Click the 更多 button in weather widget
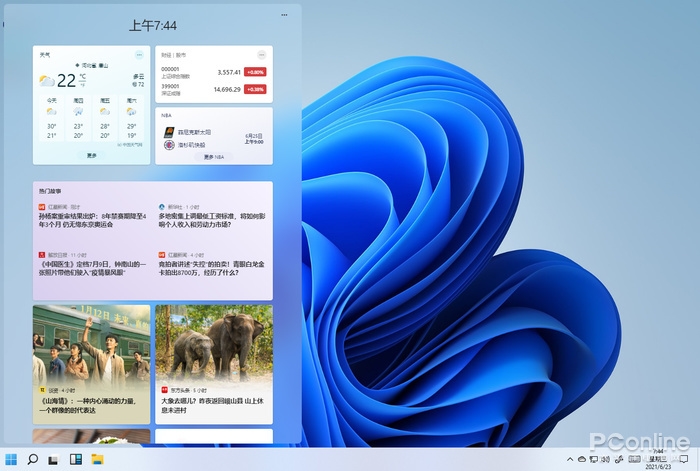 tap(92, 156)
